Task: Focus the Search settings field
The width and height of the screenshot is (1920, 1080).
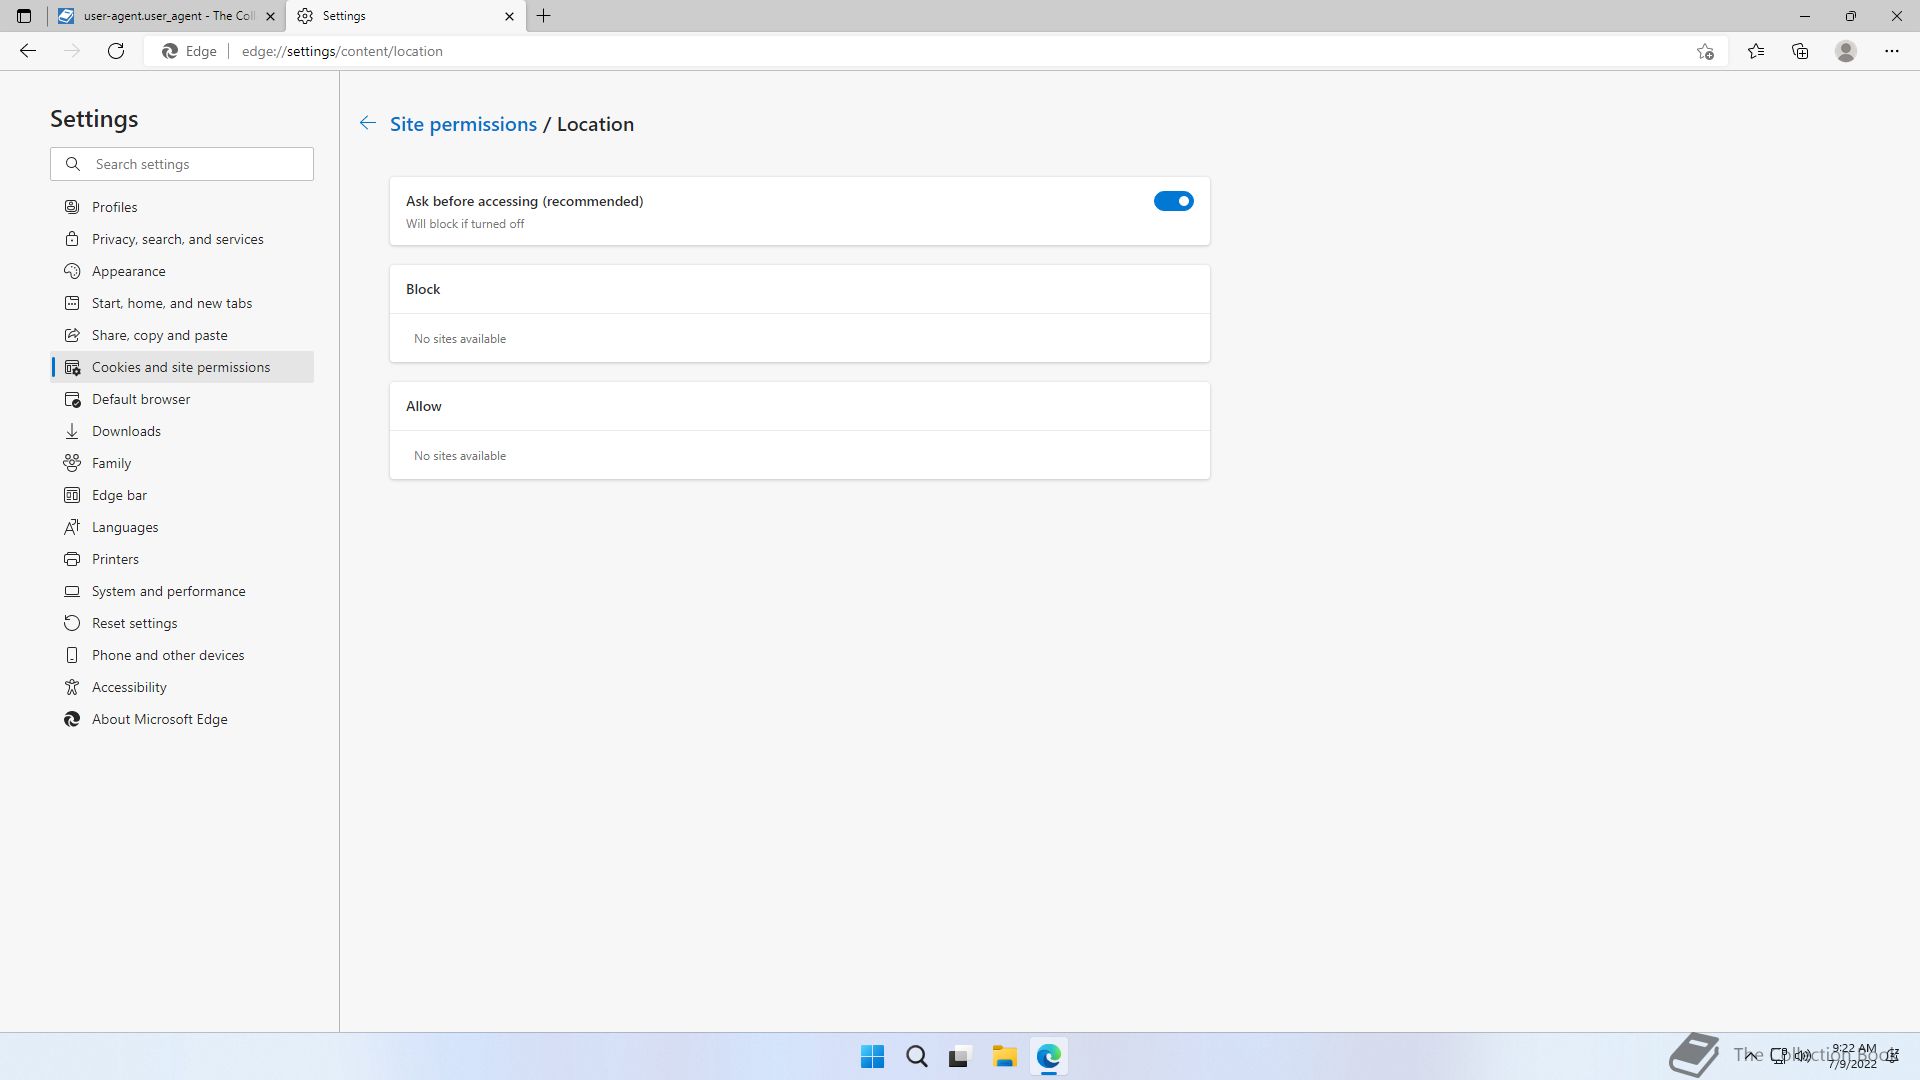Action: point(182,164)
